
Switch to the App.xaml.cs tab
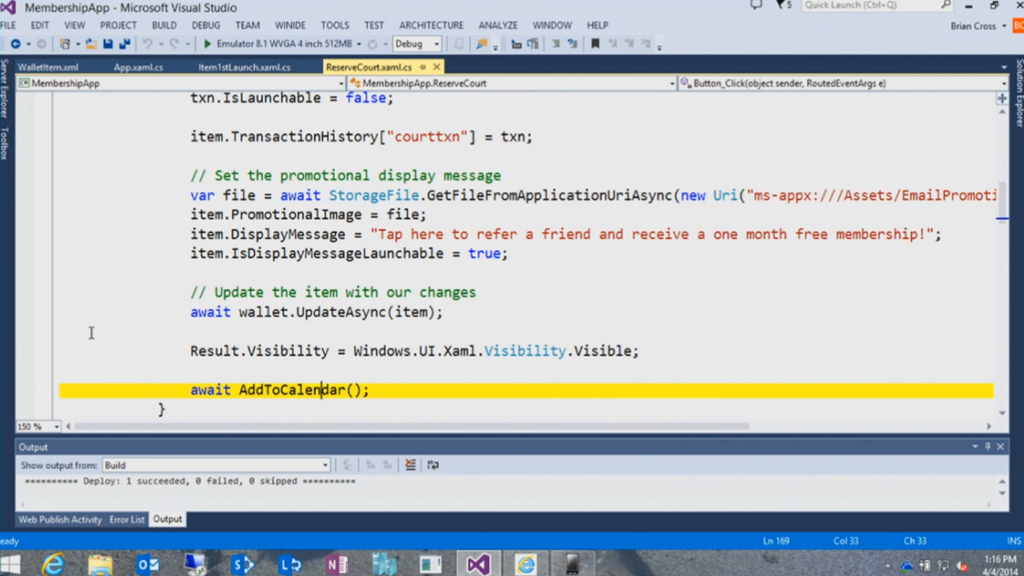point(138,67)
